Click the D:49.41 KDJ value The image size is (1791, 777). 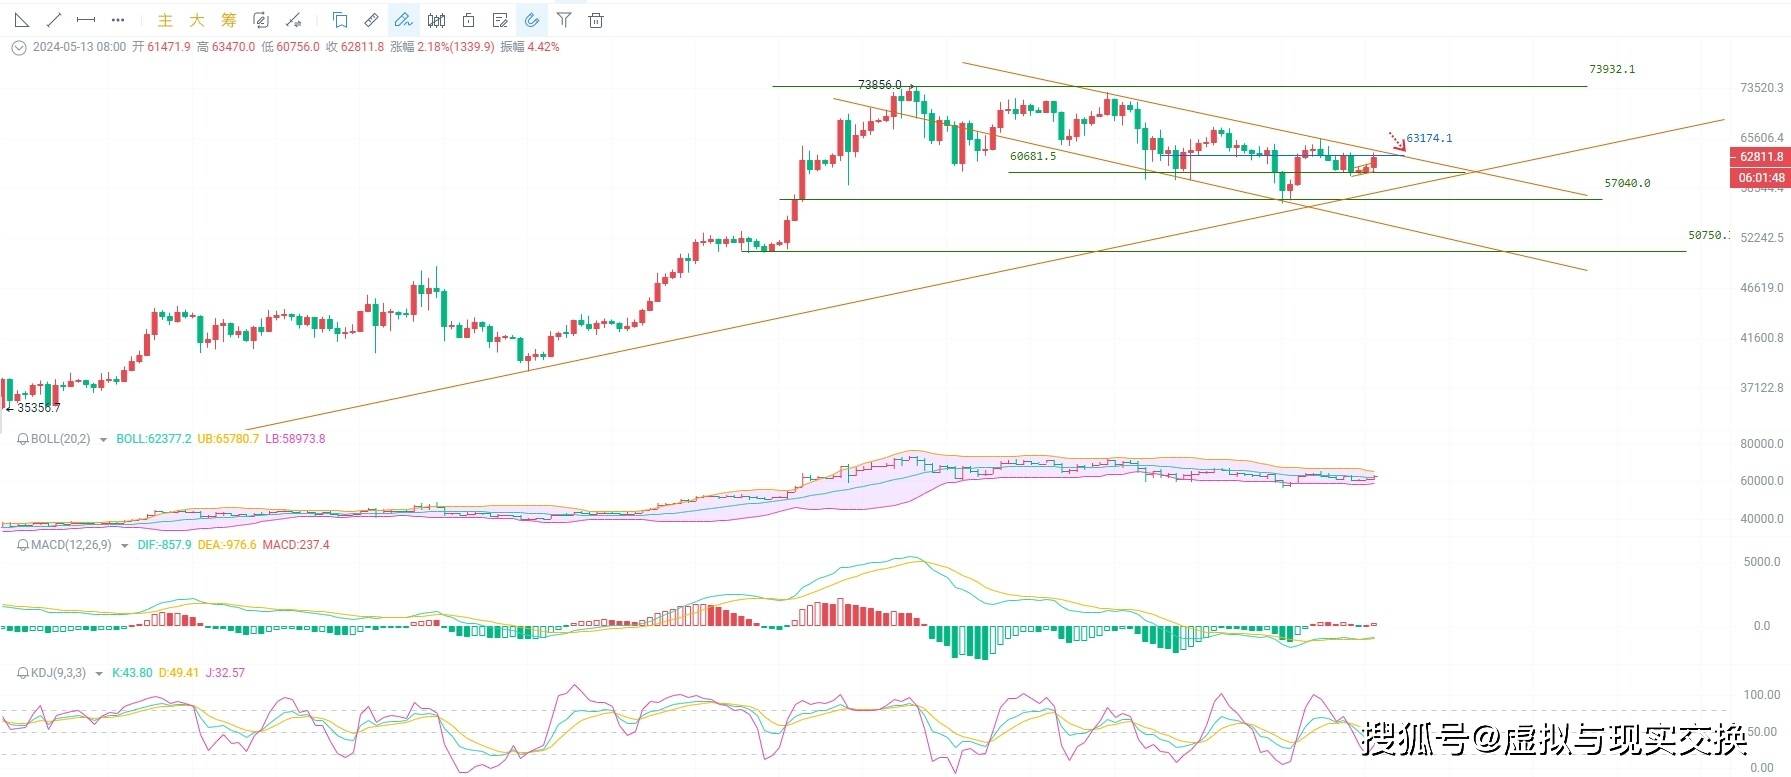point(178,673)
